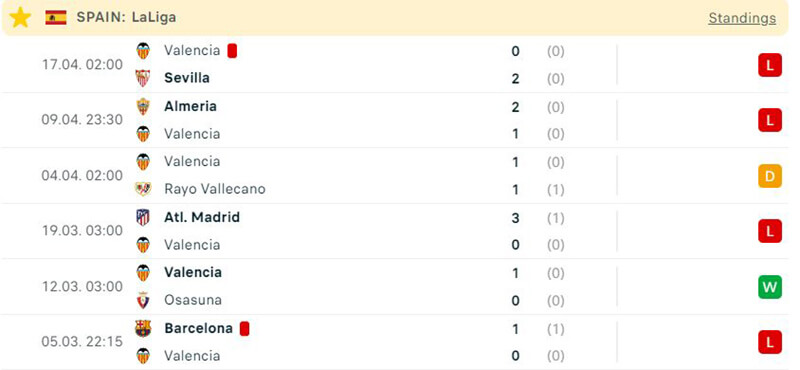Click the Valencia crest in the Sevilla match
Viewport: 800px width, 370px height.
(x=143, y=51)
